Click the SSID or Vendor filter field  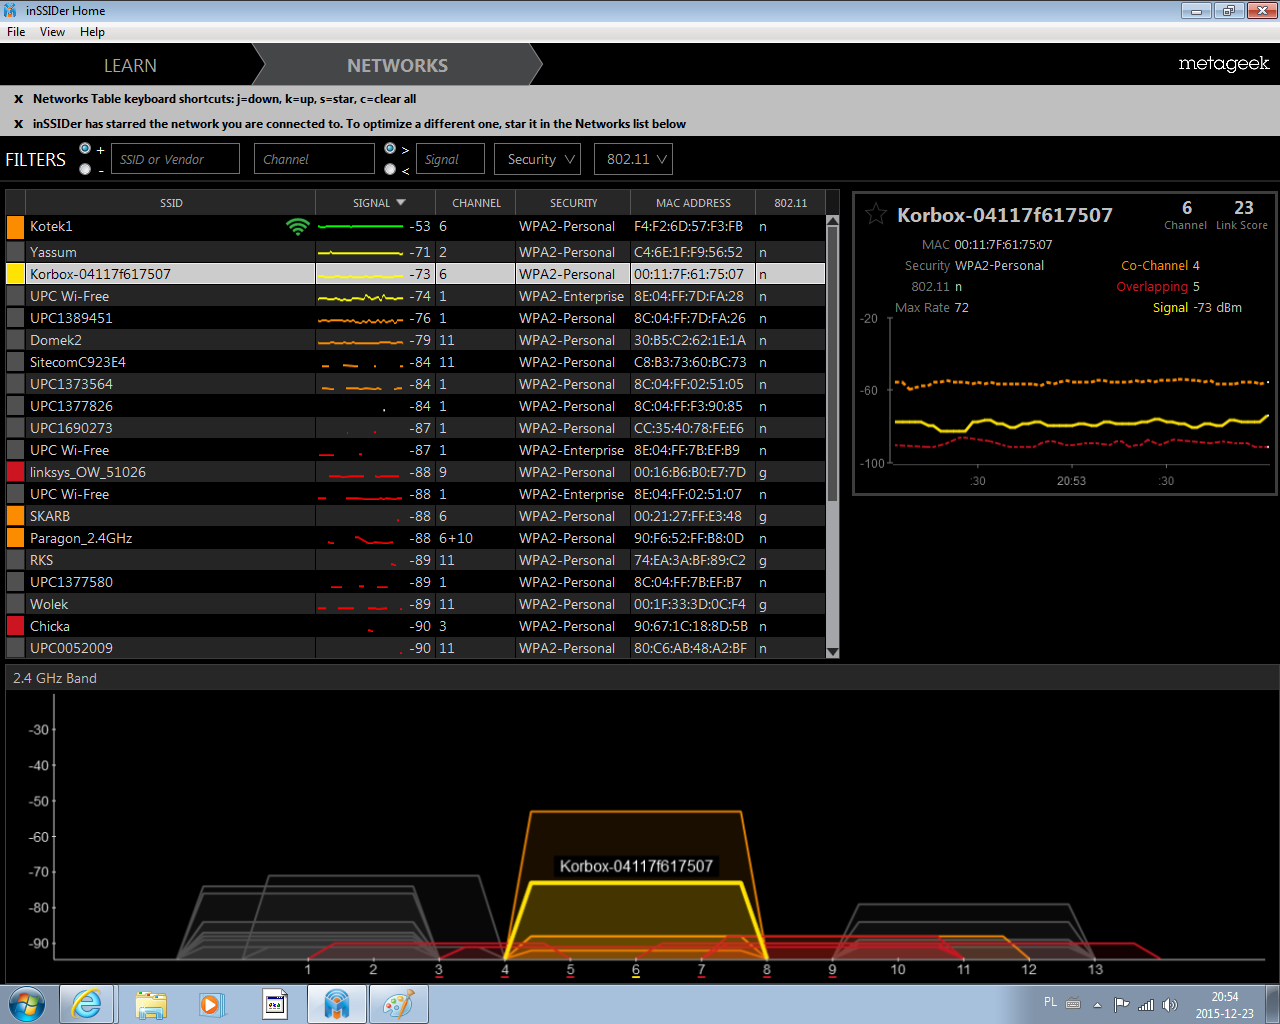175,159
